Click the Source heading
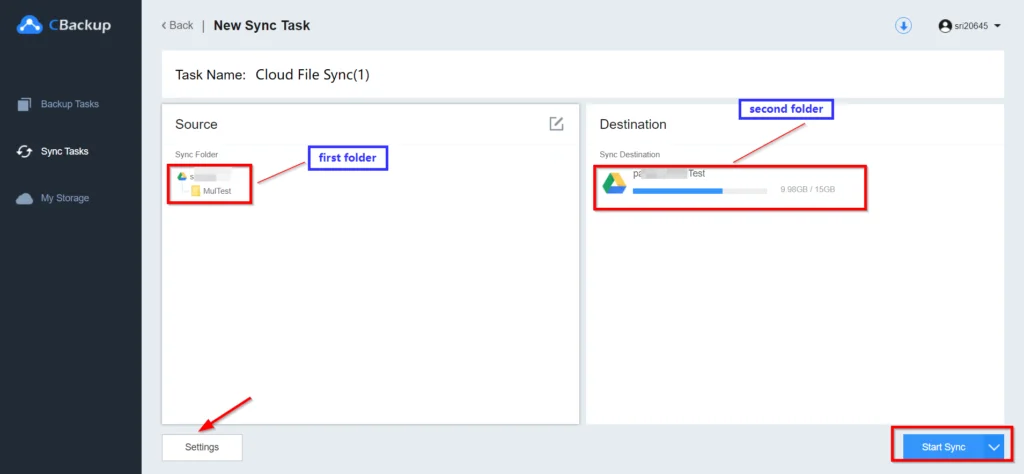Viewport: 1024px width, 474px height. [196, 124]
